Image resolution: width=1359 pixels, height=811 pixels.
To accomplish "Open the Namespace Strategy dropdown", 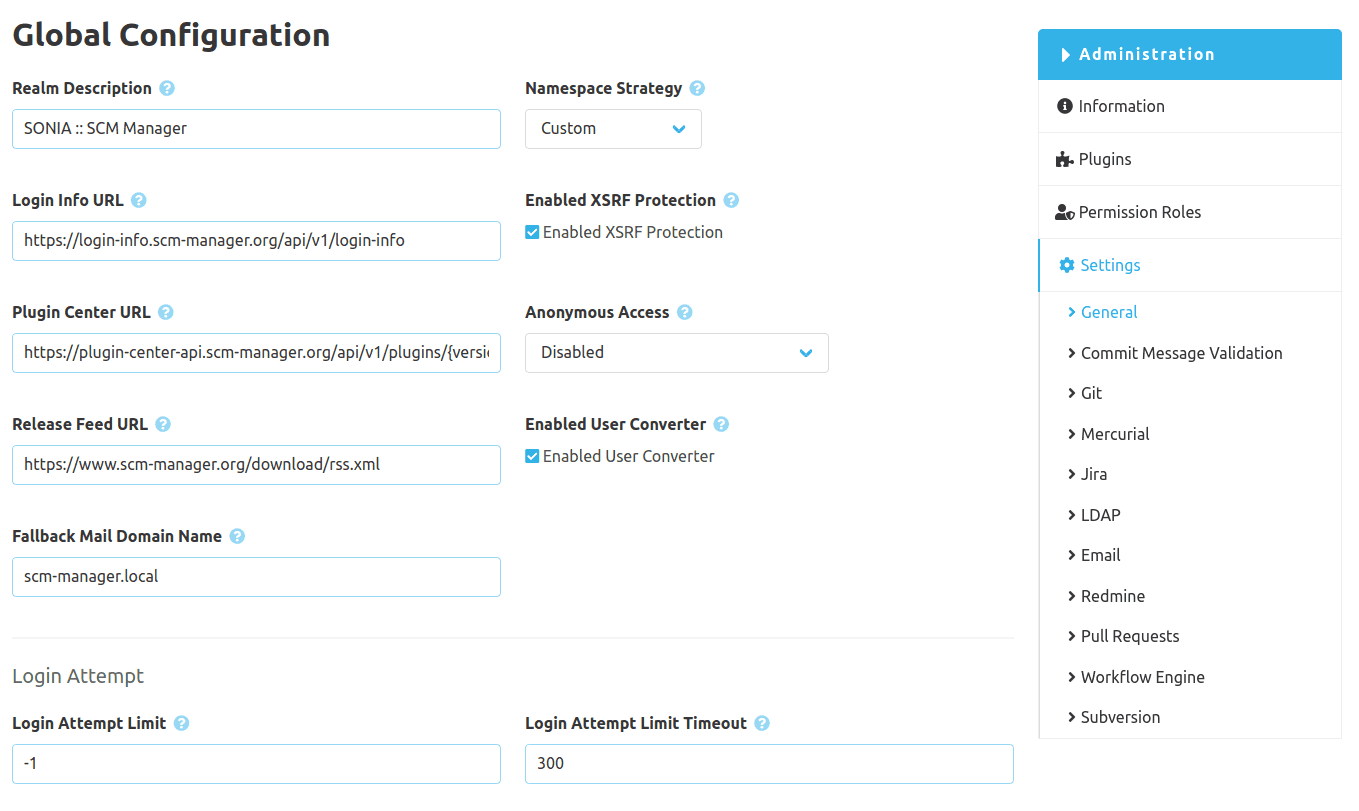I will pos(613,129).
